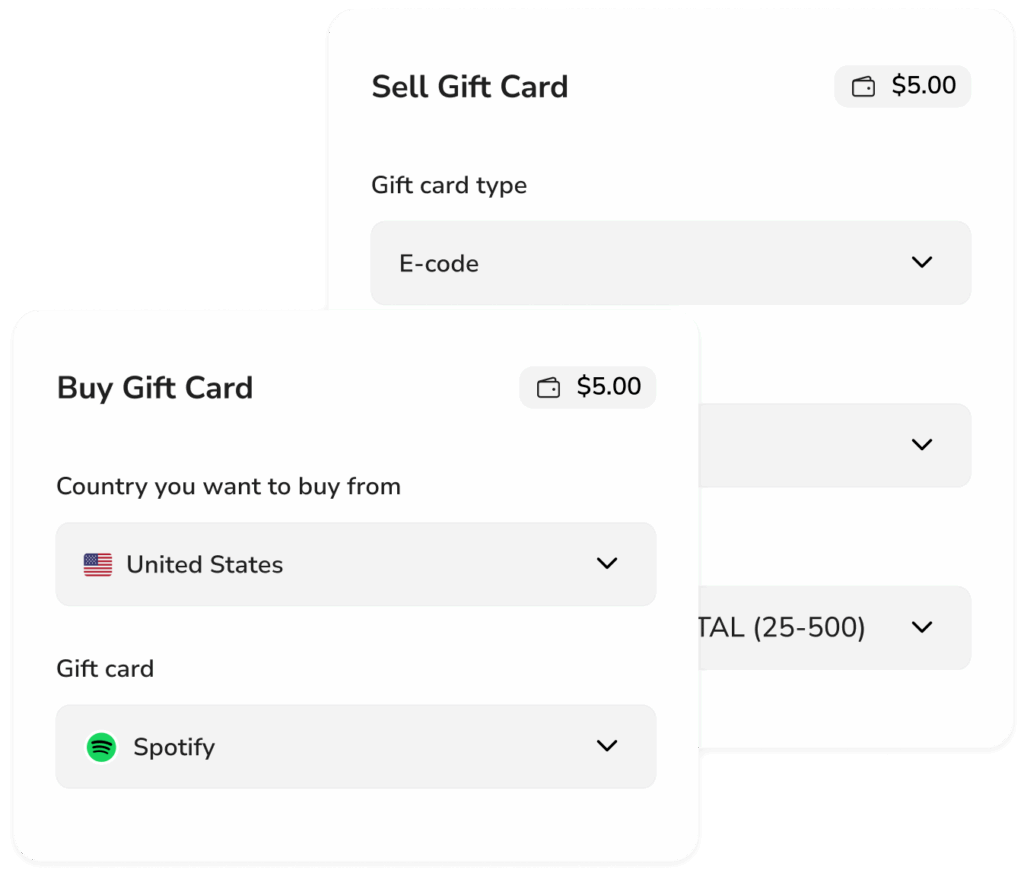Open the United States country dropdown arrow
Screen dimensions: 1024x876
(607, 563)
